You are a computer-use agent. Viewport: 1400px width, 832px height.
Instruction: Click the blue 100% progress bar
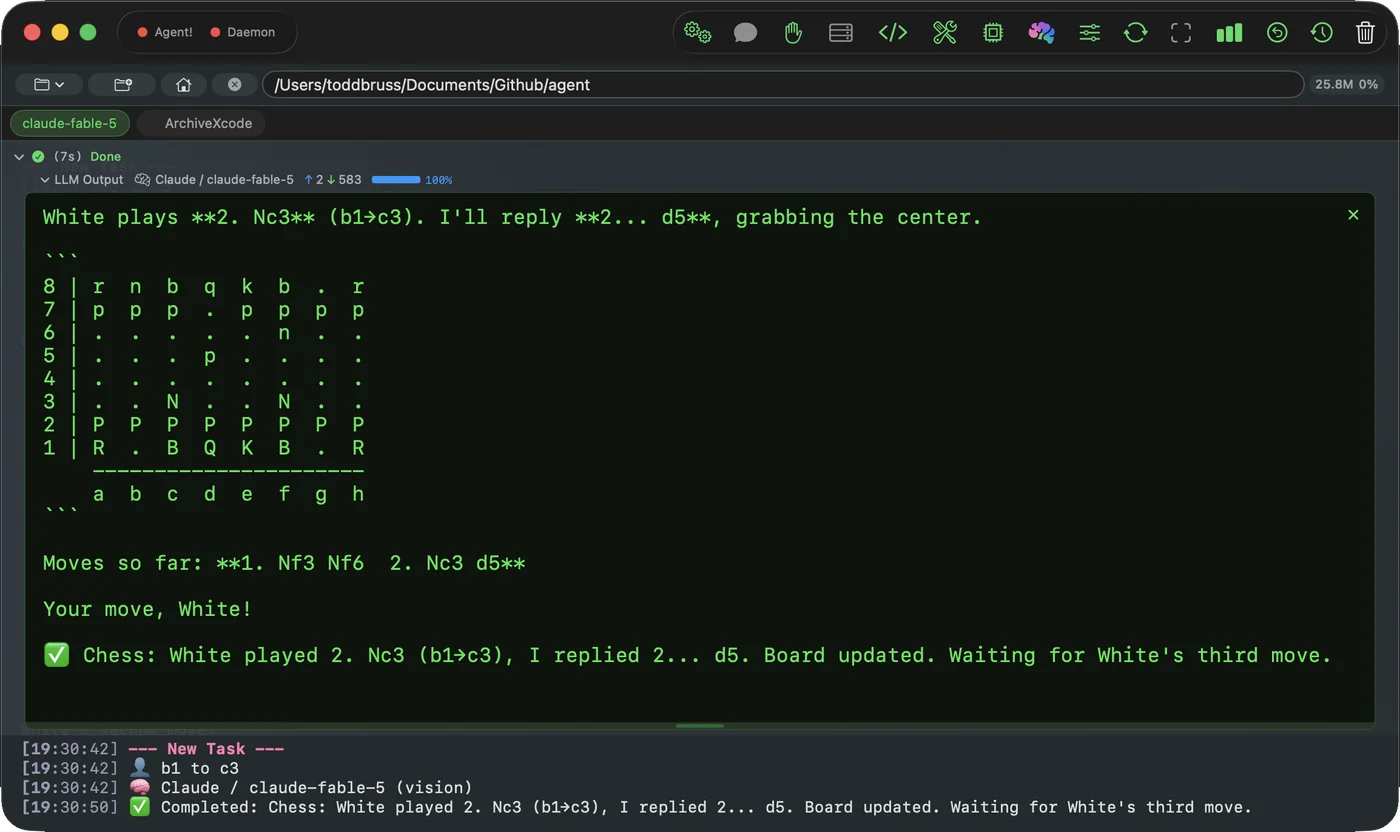[396, 180]
